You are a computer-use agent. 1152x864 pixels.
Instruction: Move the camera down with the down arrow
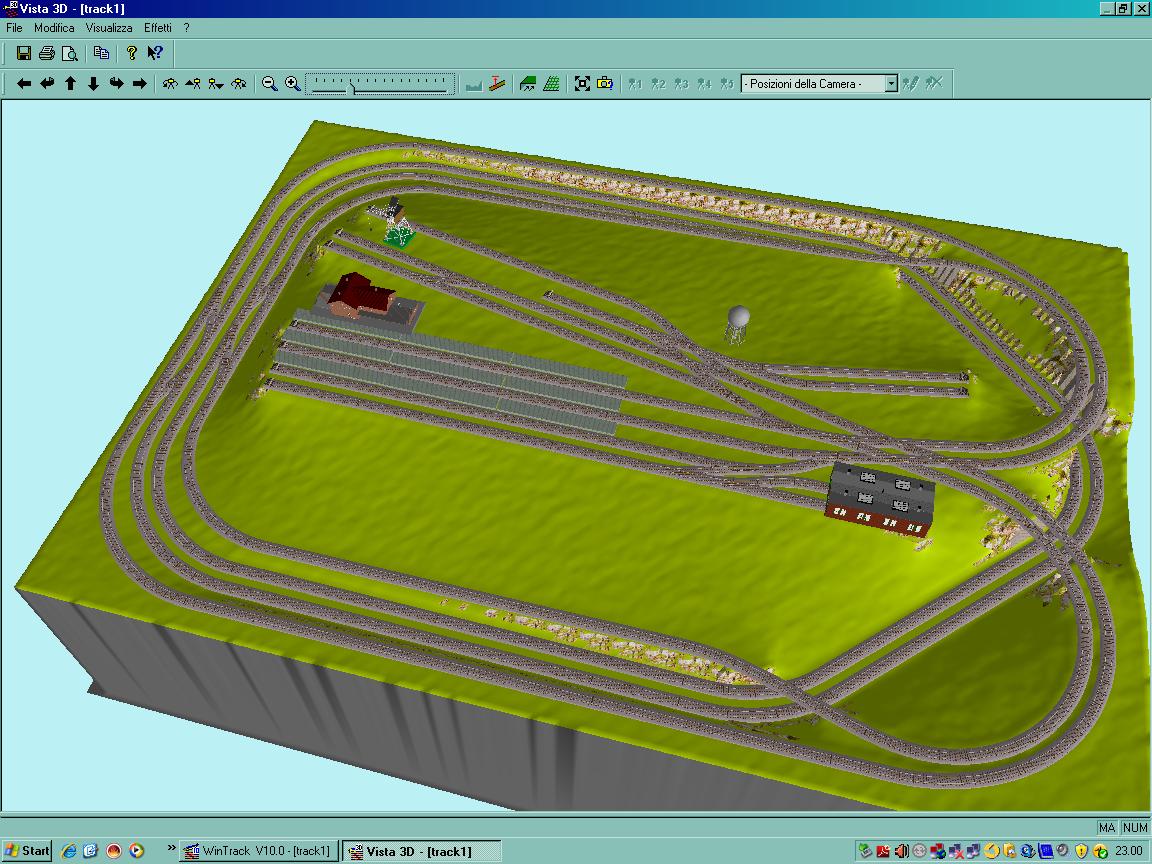(93, 84)
